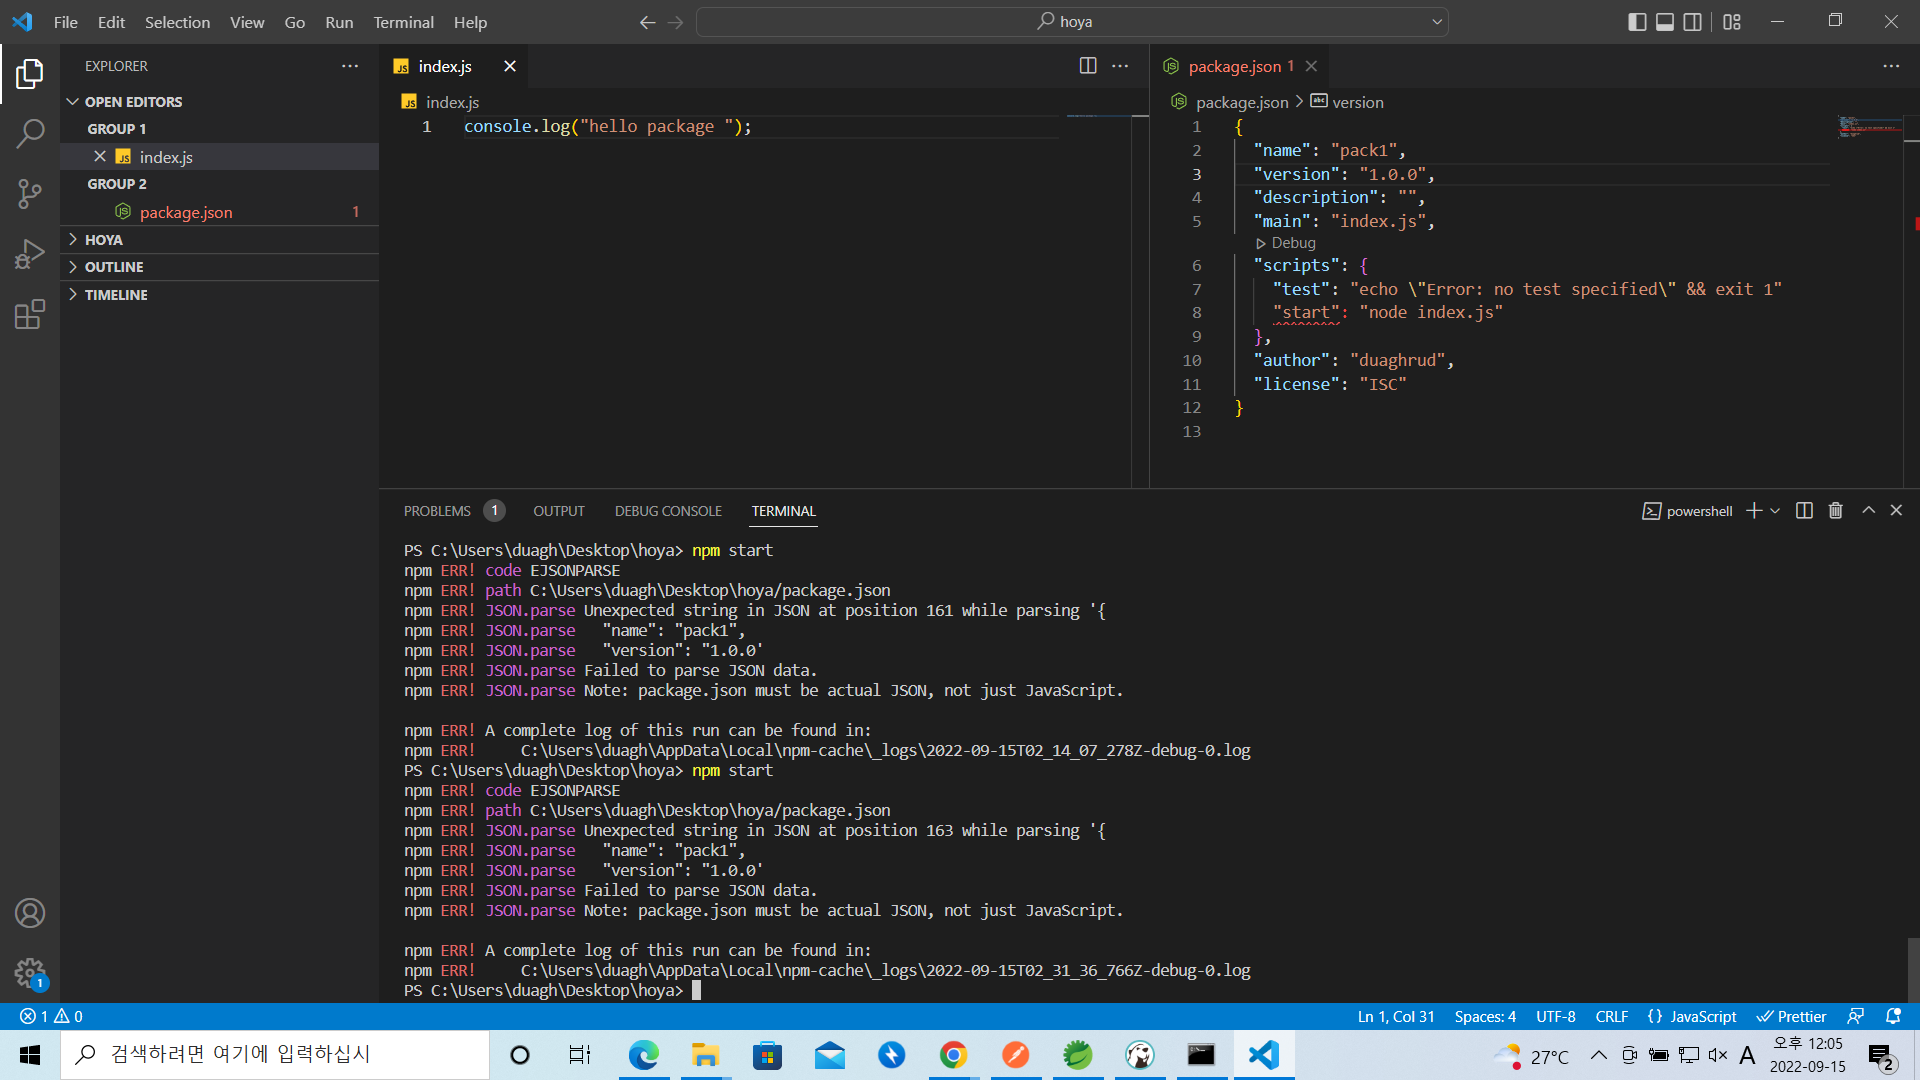Screen dimensions: 1920x1080
Task: Open the Run menu
Action: click(339, 22)
